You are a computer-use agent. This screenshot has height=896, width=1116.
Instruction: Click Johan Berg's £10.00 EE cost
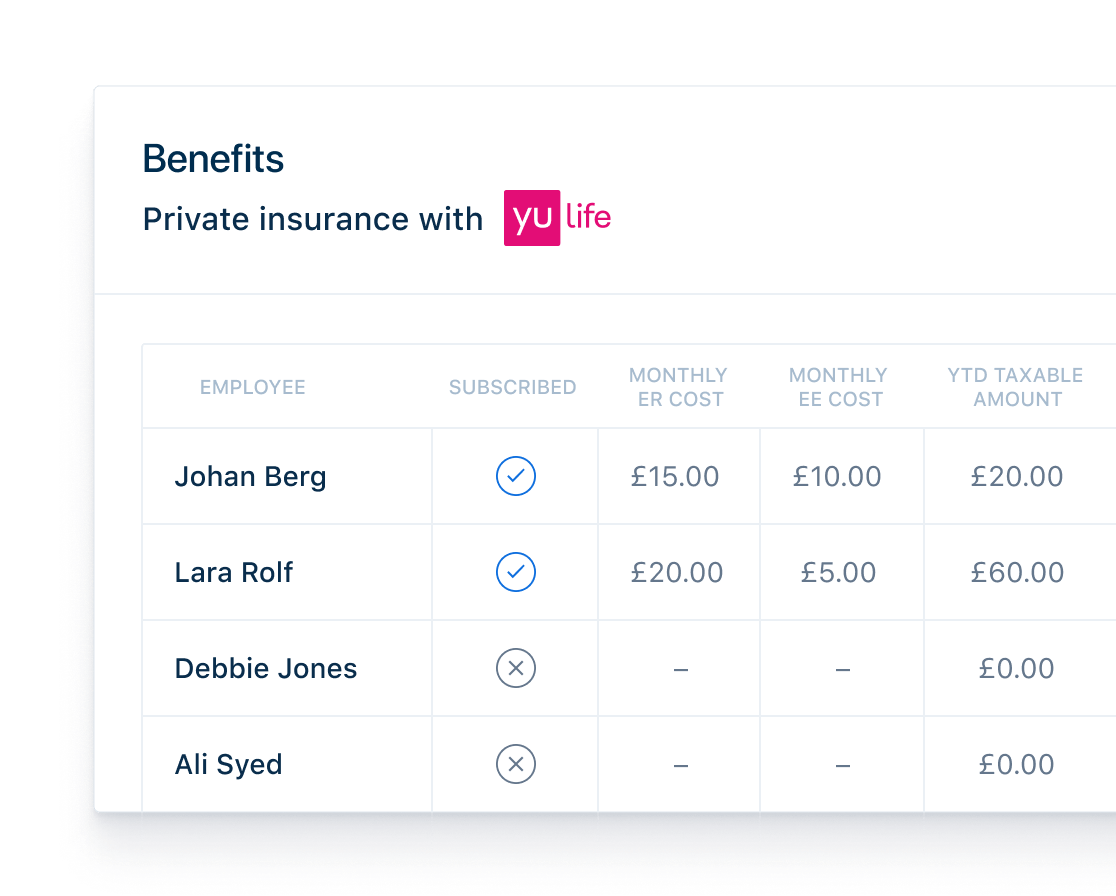[838, 476]
